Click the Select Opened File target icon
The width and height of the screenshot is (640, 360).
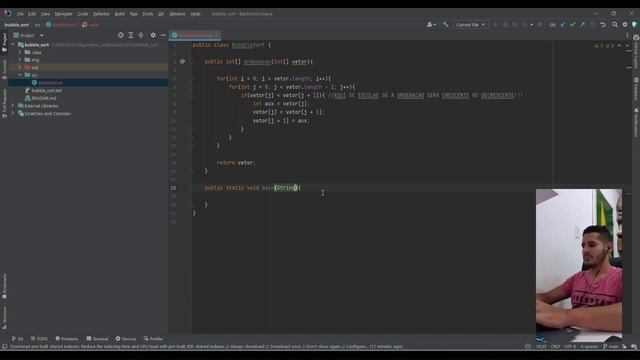pos(121,36)
